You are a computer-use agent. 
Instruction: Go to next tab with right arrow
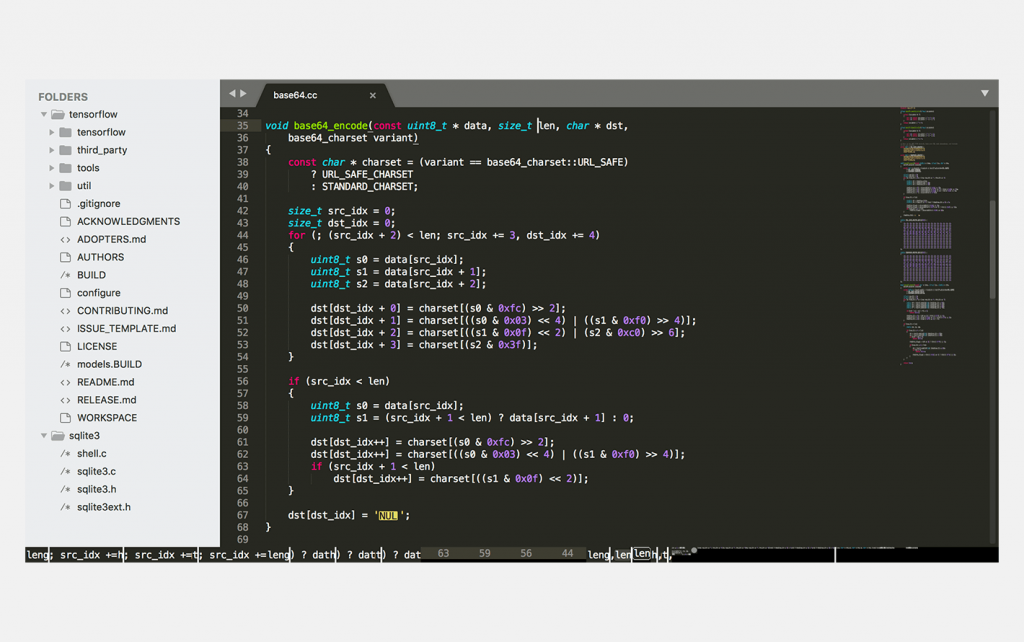coord(244,93)
